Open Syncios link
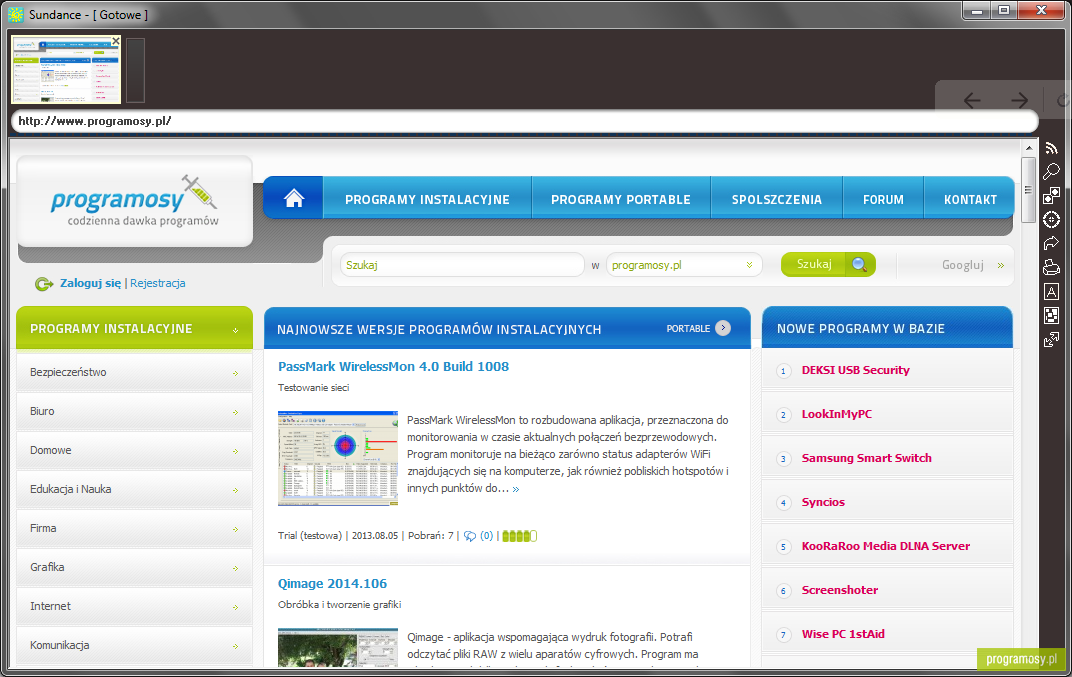1072x677 pixels. pos(823,502)
